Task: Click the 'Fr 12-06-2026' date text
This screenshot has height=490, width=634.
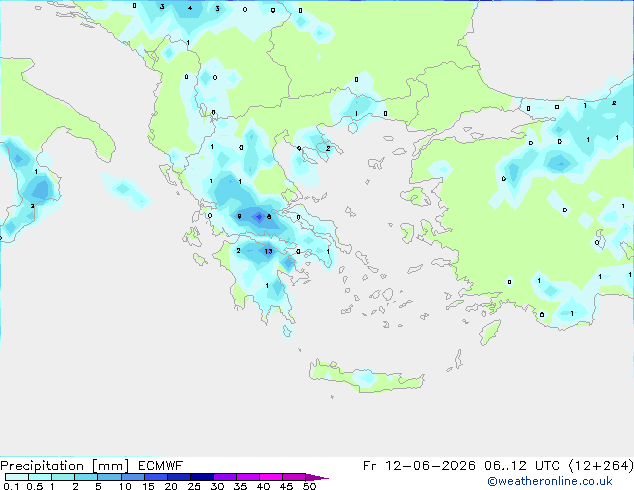Action: click(x=419, y=466)
